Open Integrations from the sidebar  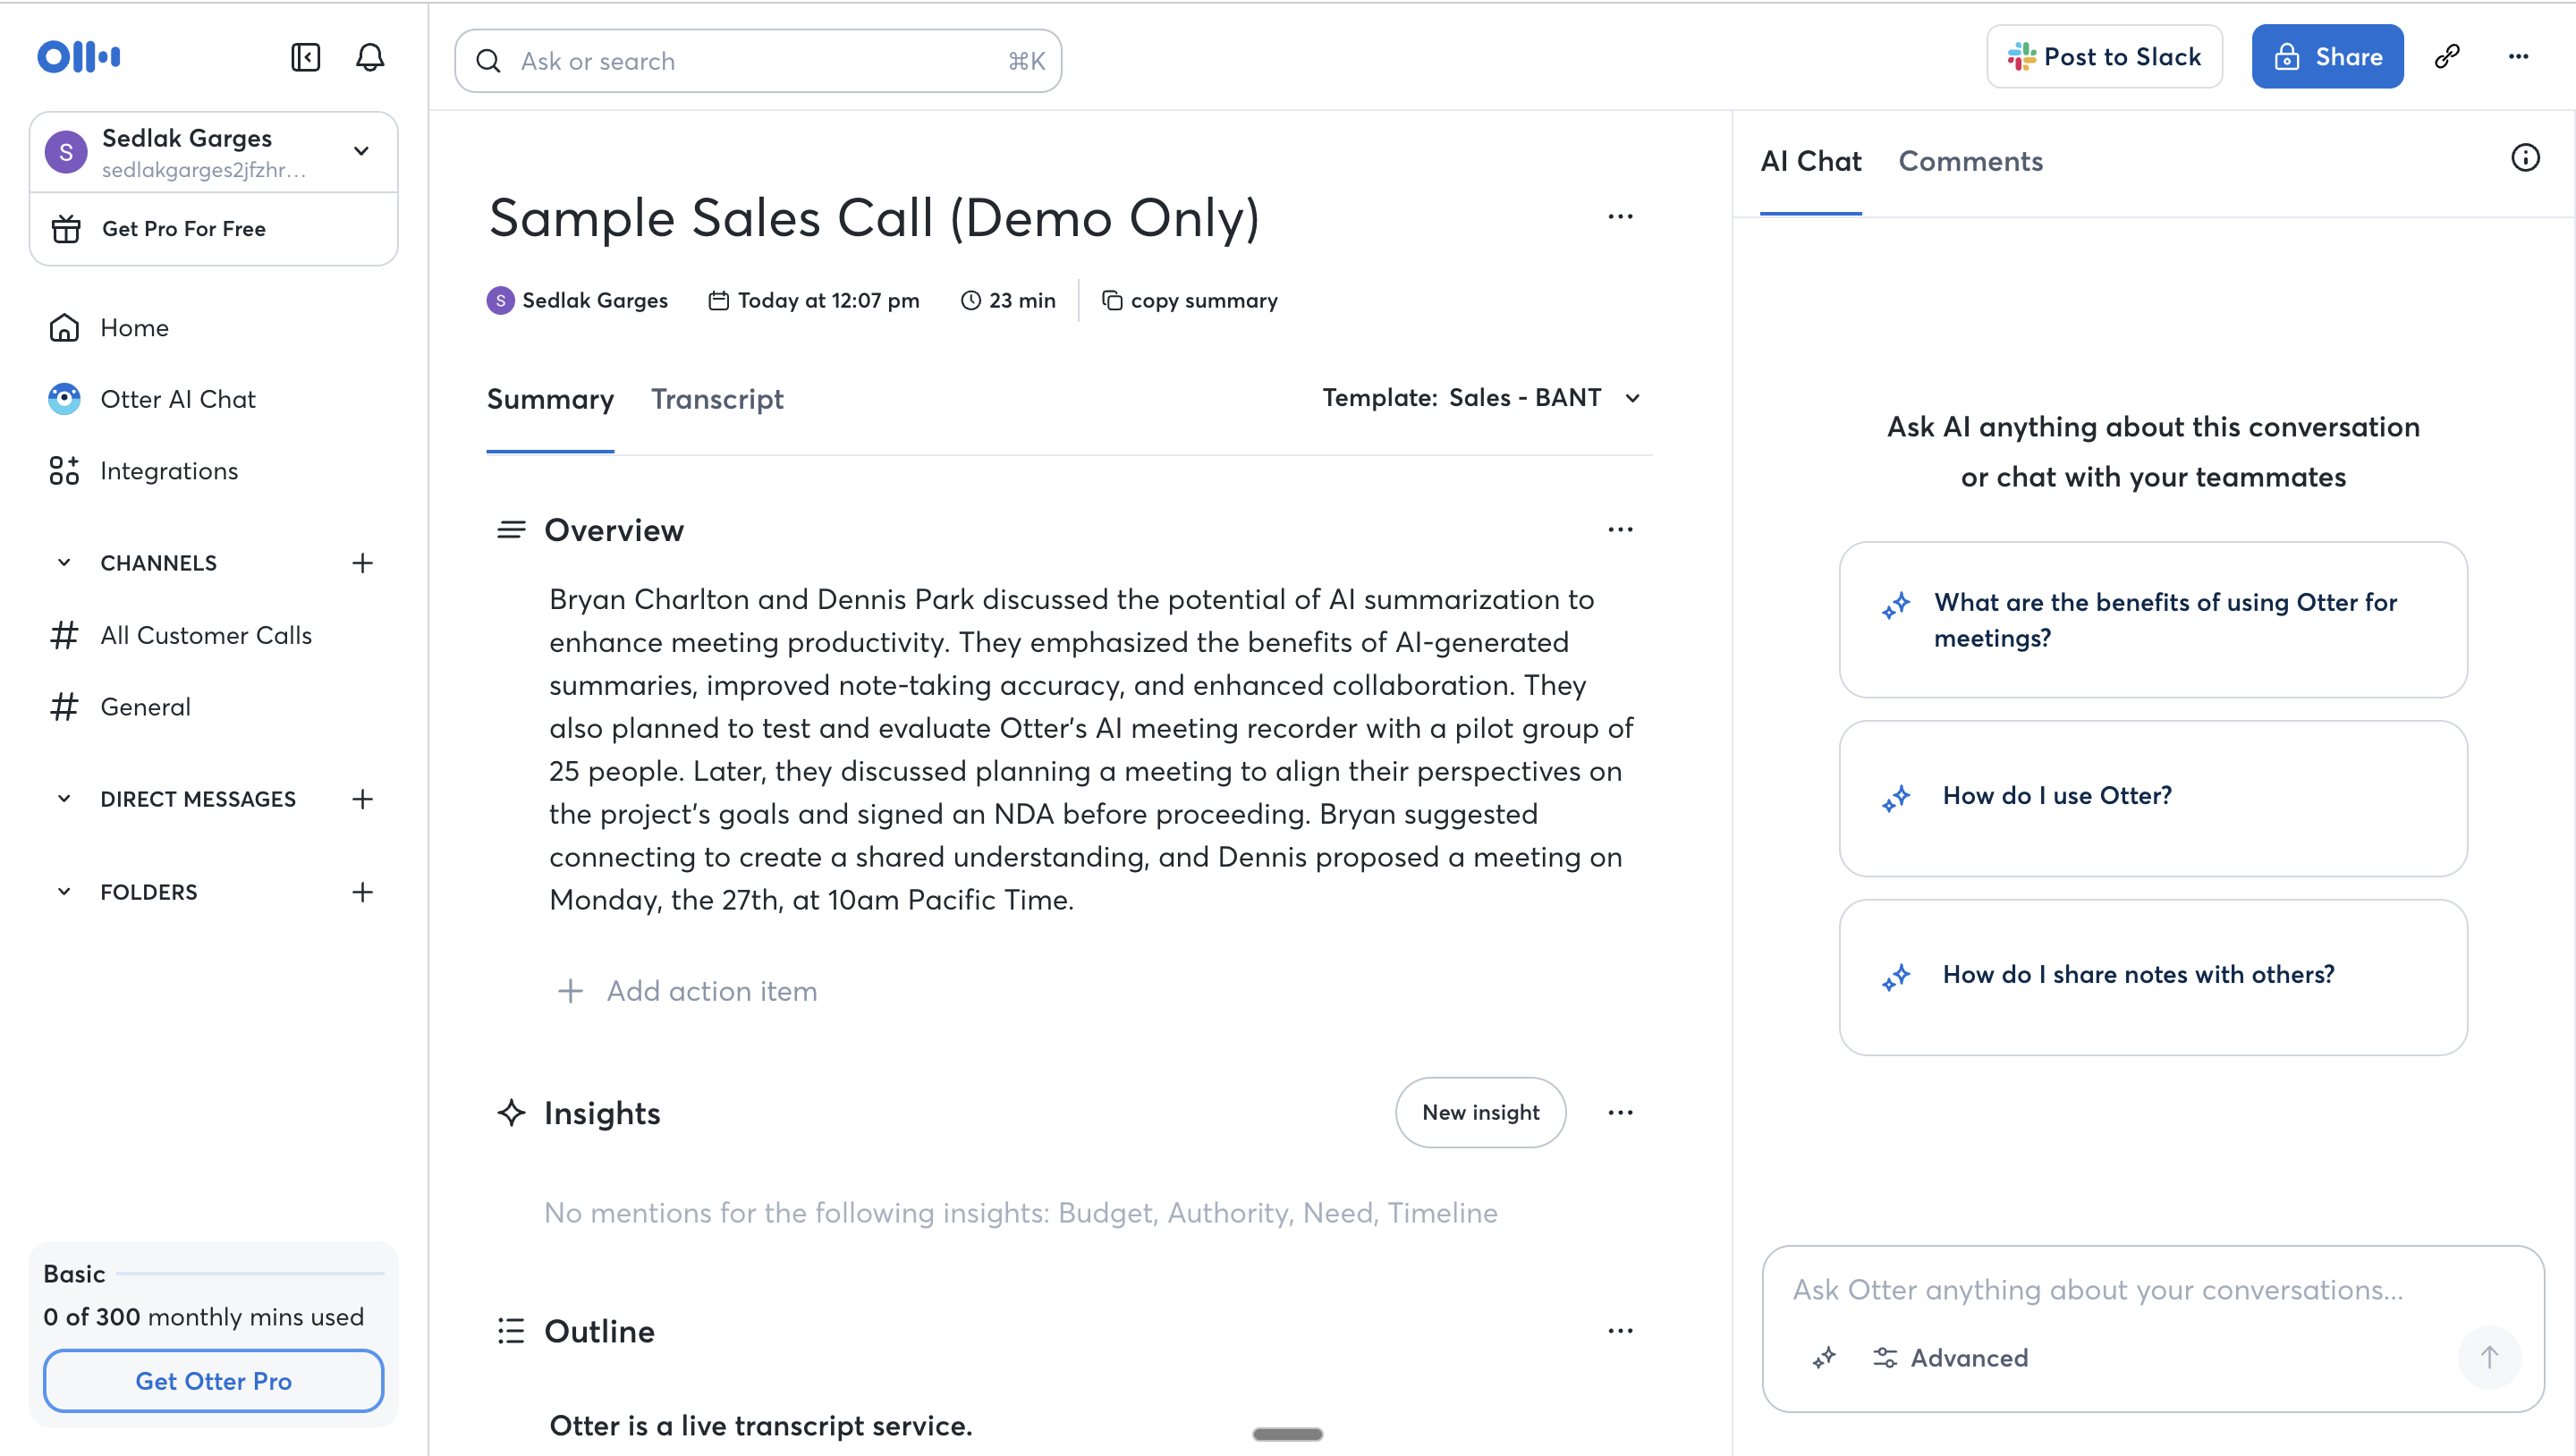pos(169,470)
